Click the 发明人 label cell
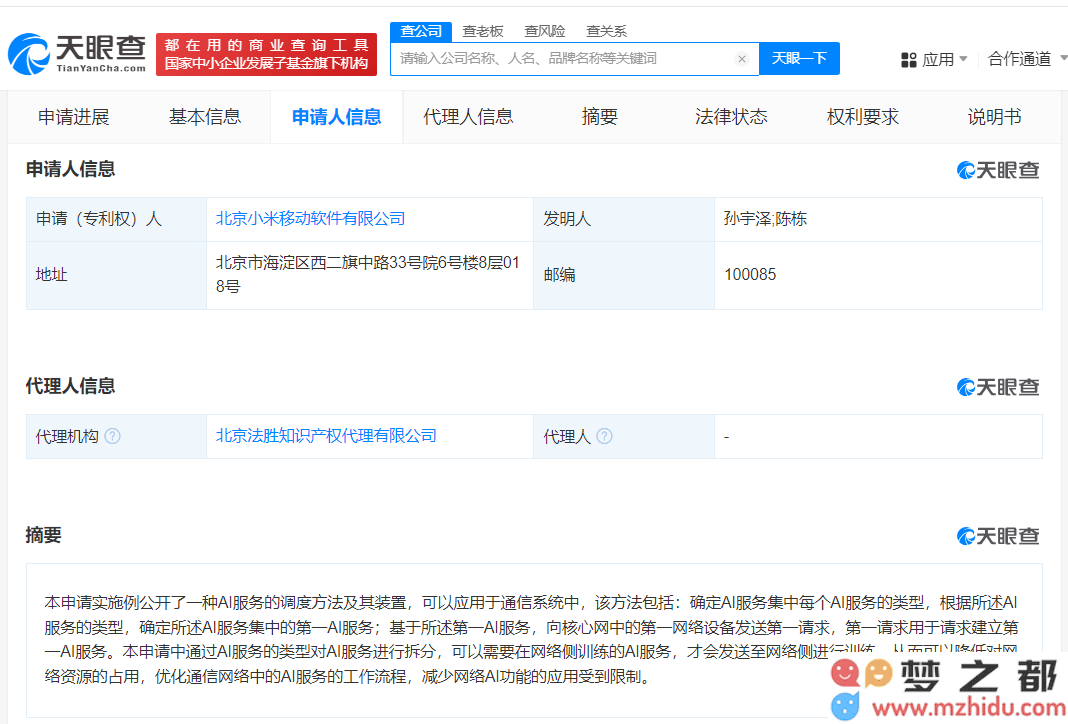Image resolution: width=1068 pixels, height=724 pixels. pyautogui.click(x=624, y=219)
